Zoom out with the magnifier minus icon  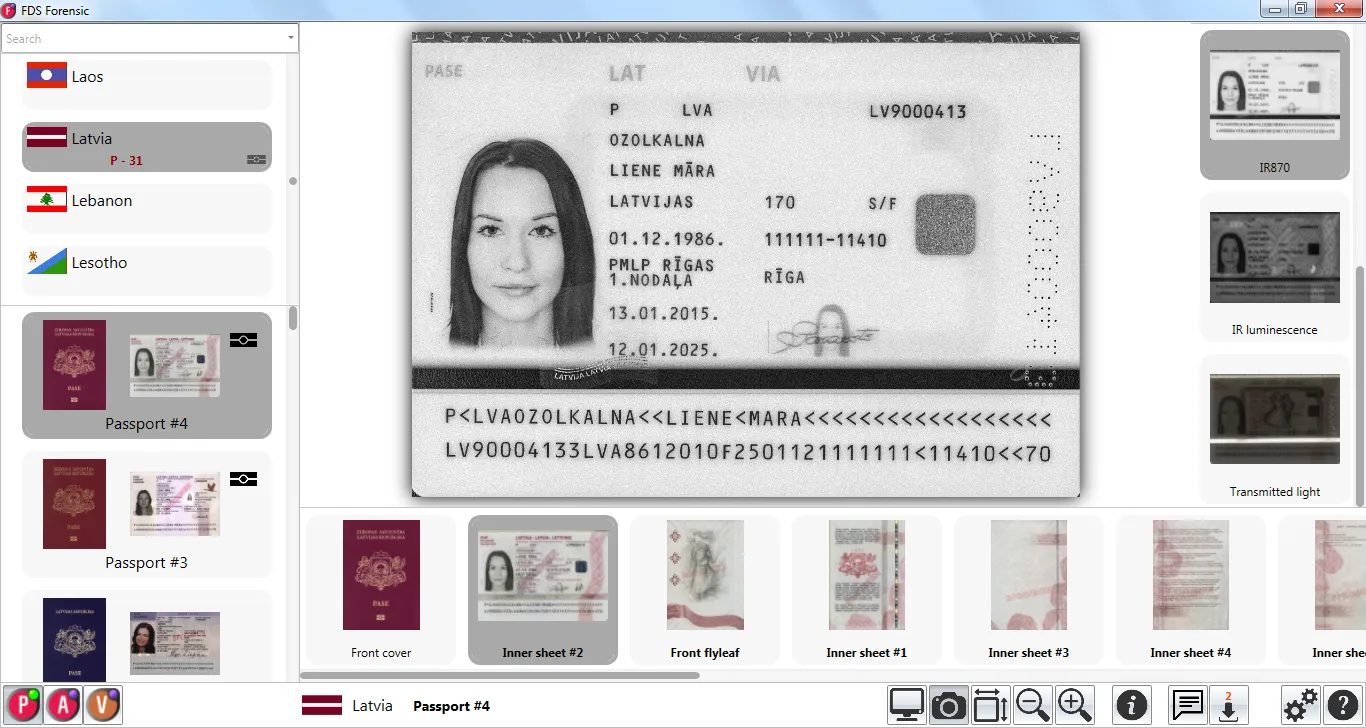[x=1032, y=705]
